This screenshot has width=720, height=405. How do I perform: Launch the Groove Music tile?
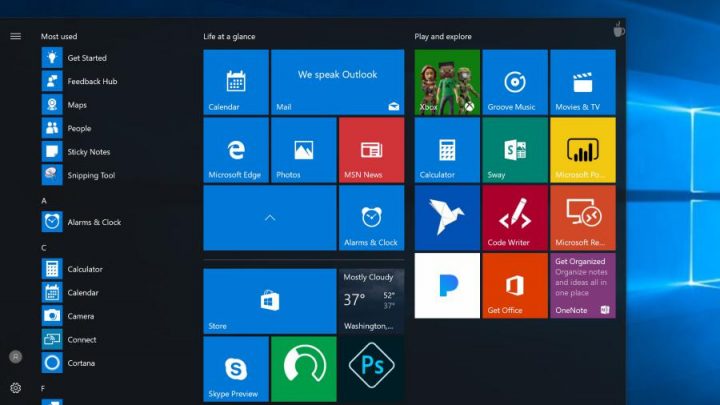click(x=515, y=82)
